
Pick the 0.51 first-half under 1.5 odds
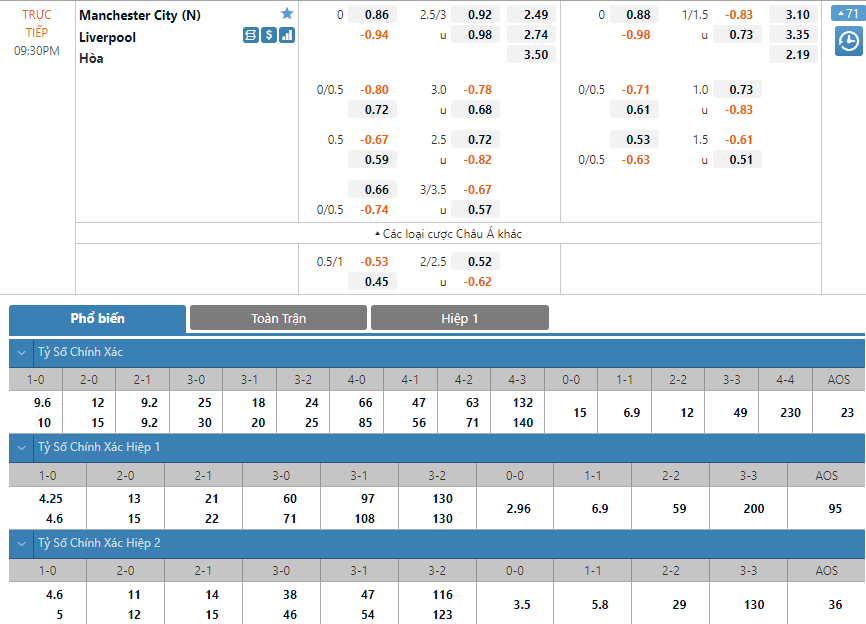737,160
